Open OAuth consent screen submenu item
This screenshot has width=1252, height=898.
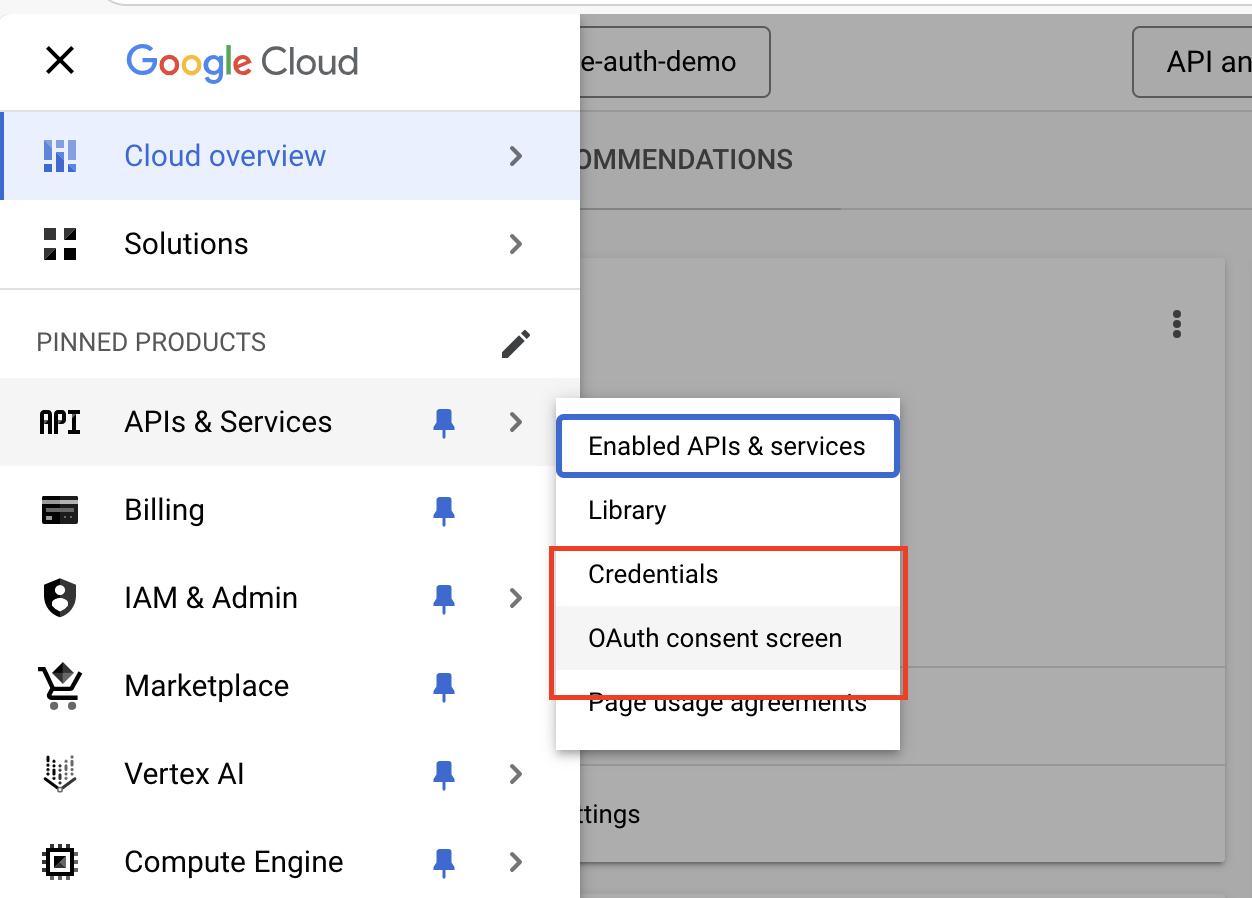(728, 638)
